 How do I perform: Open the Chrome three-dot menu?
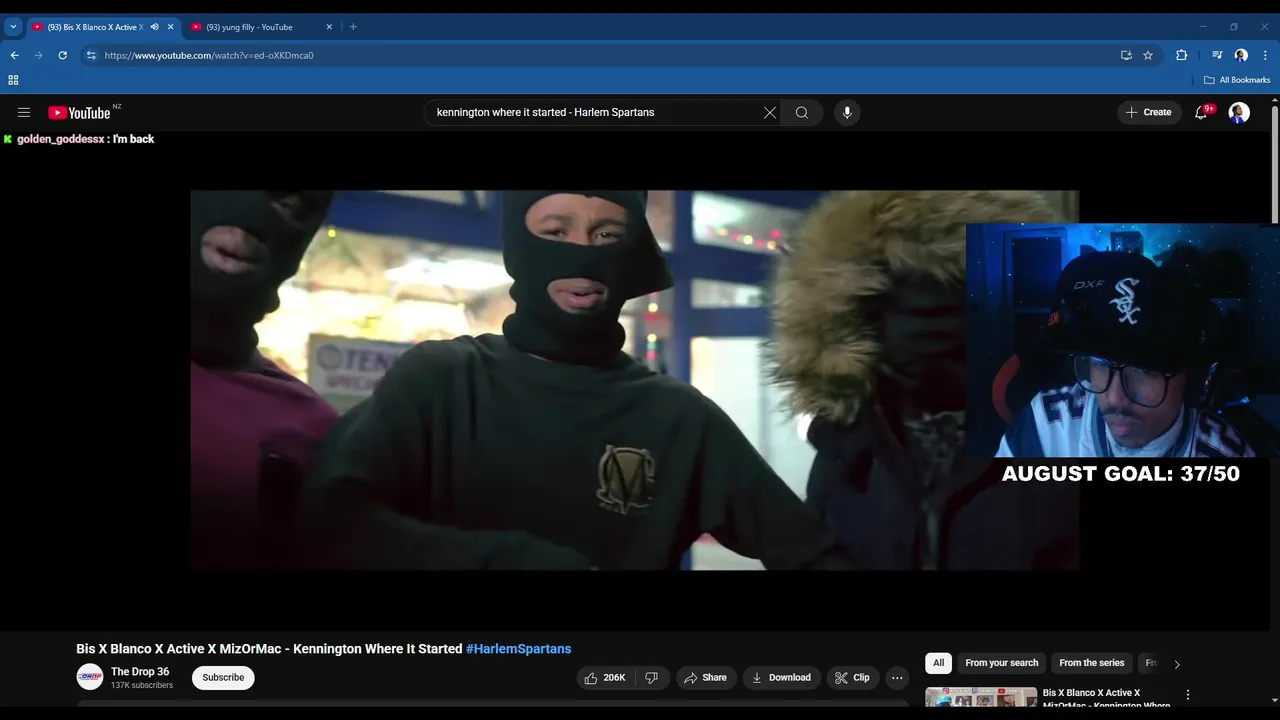coord(1265,55)
